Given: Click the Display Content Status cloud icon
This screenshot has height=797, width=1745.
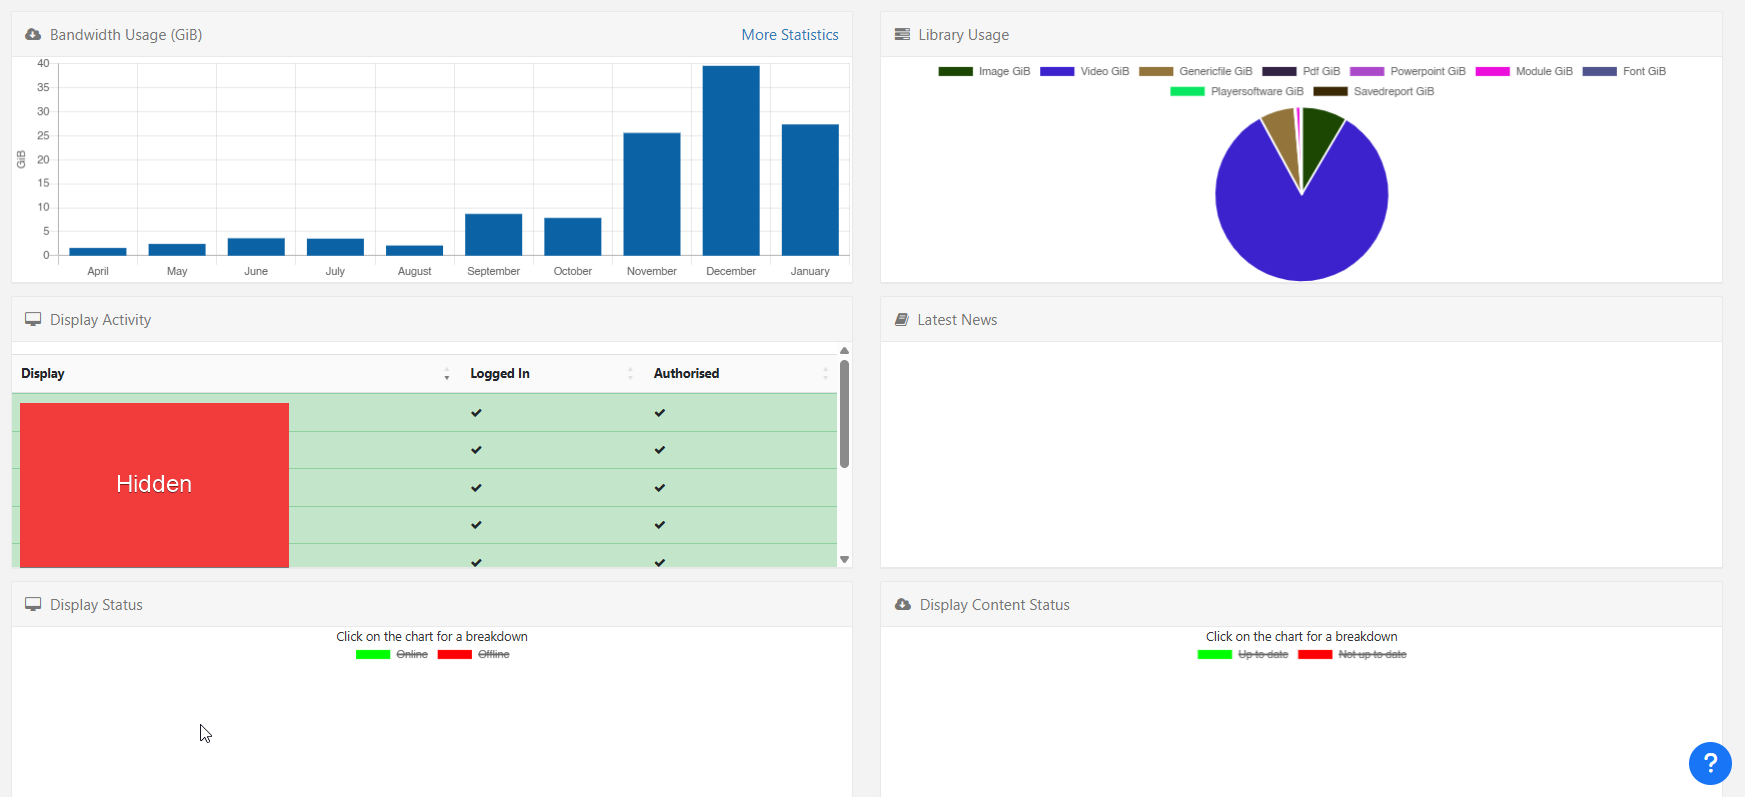Looking at the screenshot, I should click(903, 605).
